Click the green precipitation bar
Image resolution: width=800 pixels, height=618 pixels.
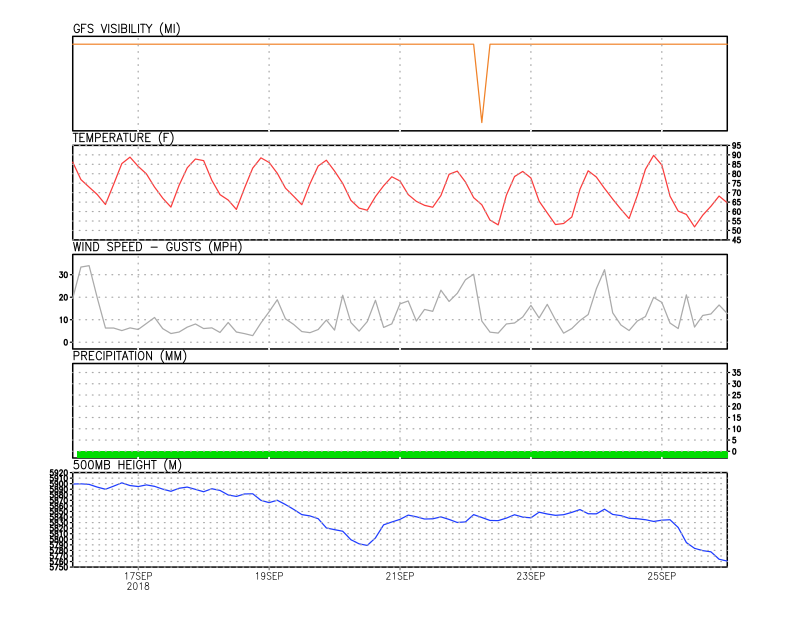point(402,454)
